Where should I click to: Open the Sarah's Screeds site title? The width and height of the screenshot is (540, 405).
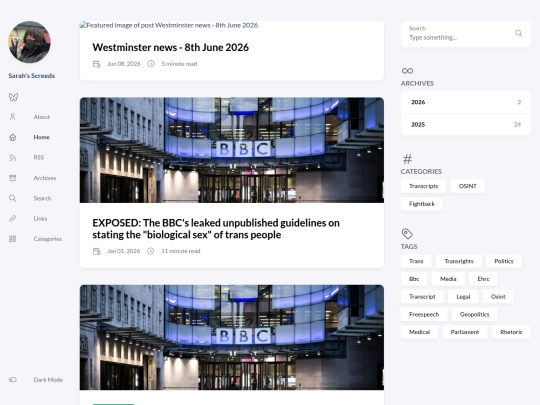31,75
